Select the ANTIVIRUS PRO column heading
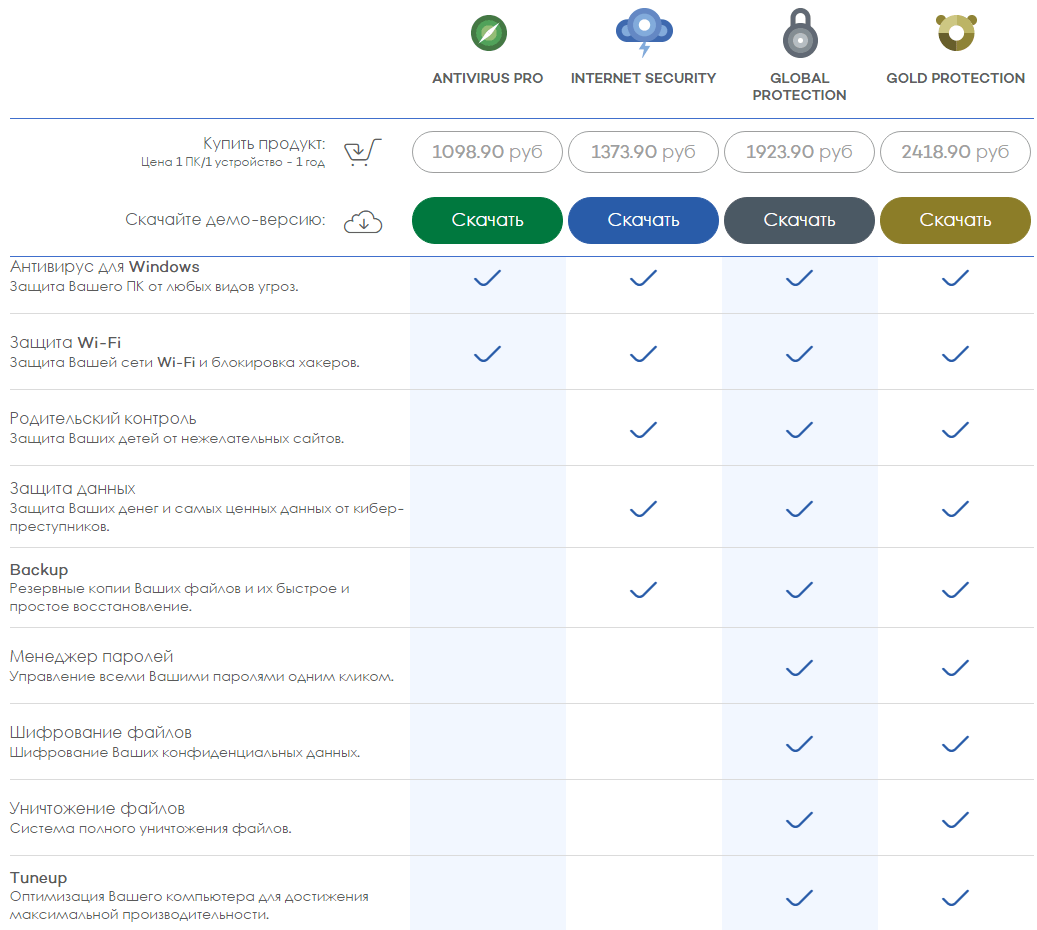The width and height of the screenshot is (1037, 930). pyautogui.click(x=487, y=78)
